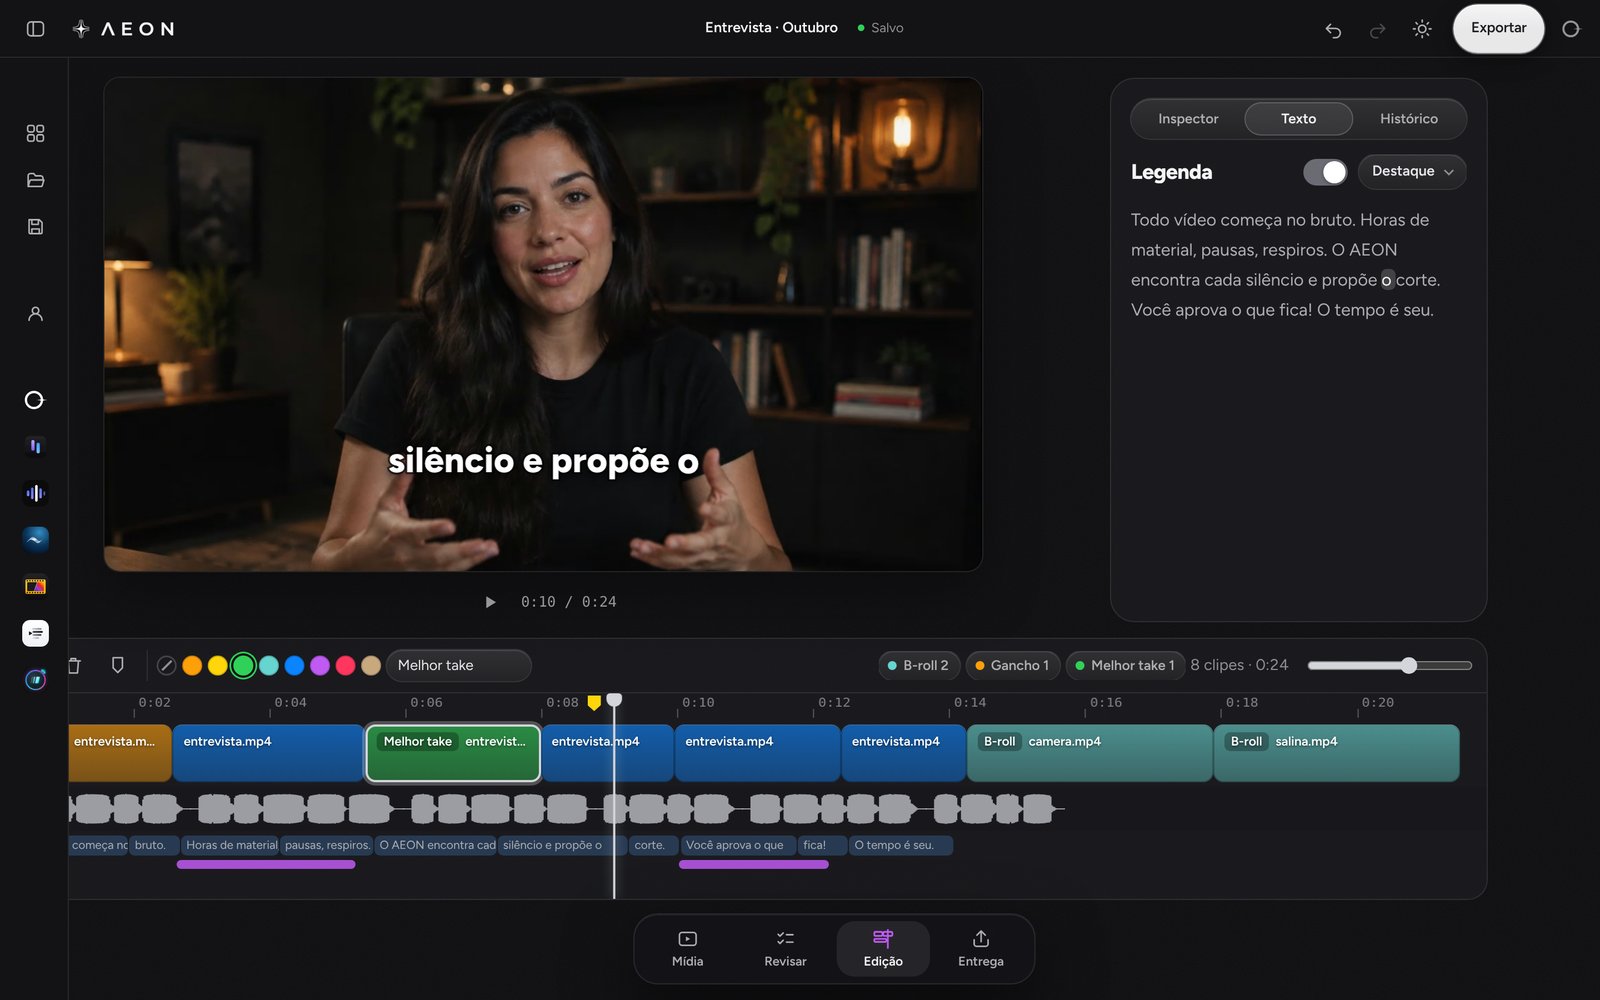Delete clip with trash icon
The width and height of the screenshot is (1600, 1000).
pos(74,665)
